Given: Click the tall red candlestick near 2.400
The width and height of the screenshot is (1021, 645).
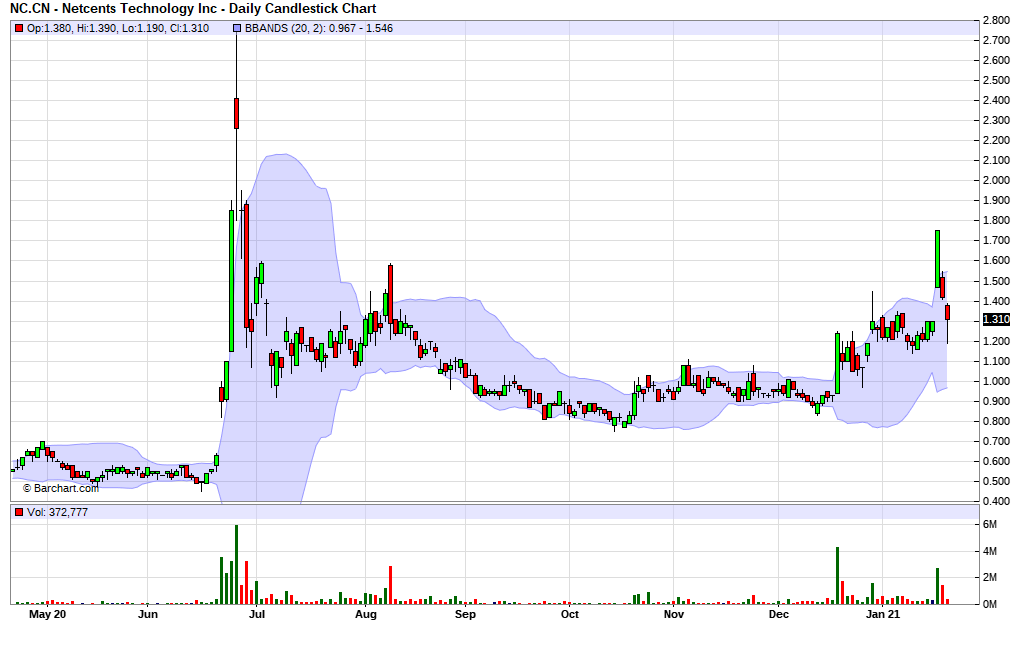Looking at the screenshot, I should click(236, 113).
